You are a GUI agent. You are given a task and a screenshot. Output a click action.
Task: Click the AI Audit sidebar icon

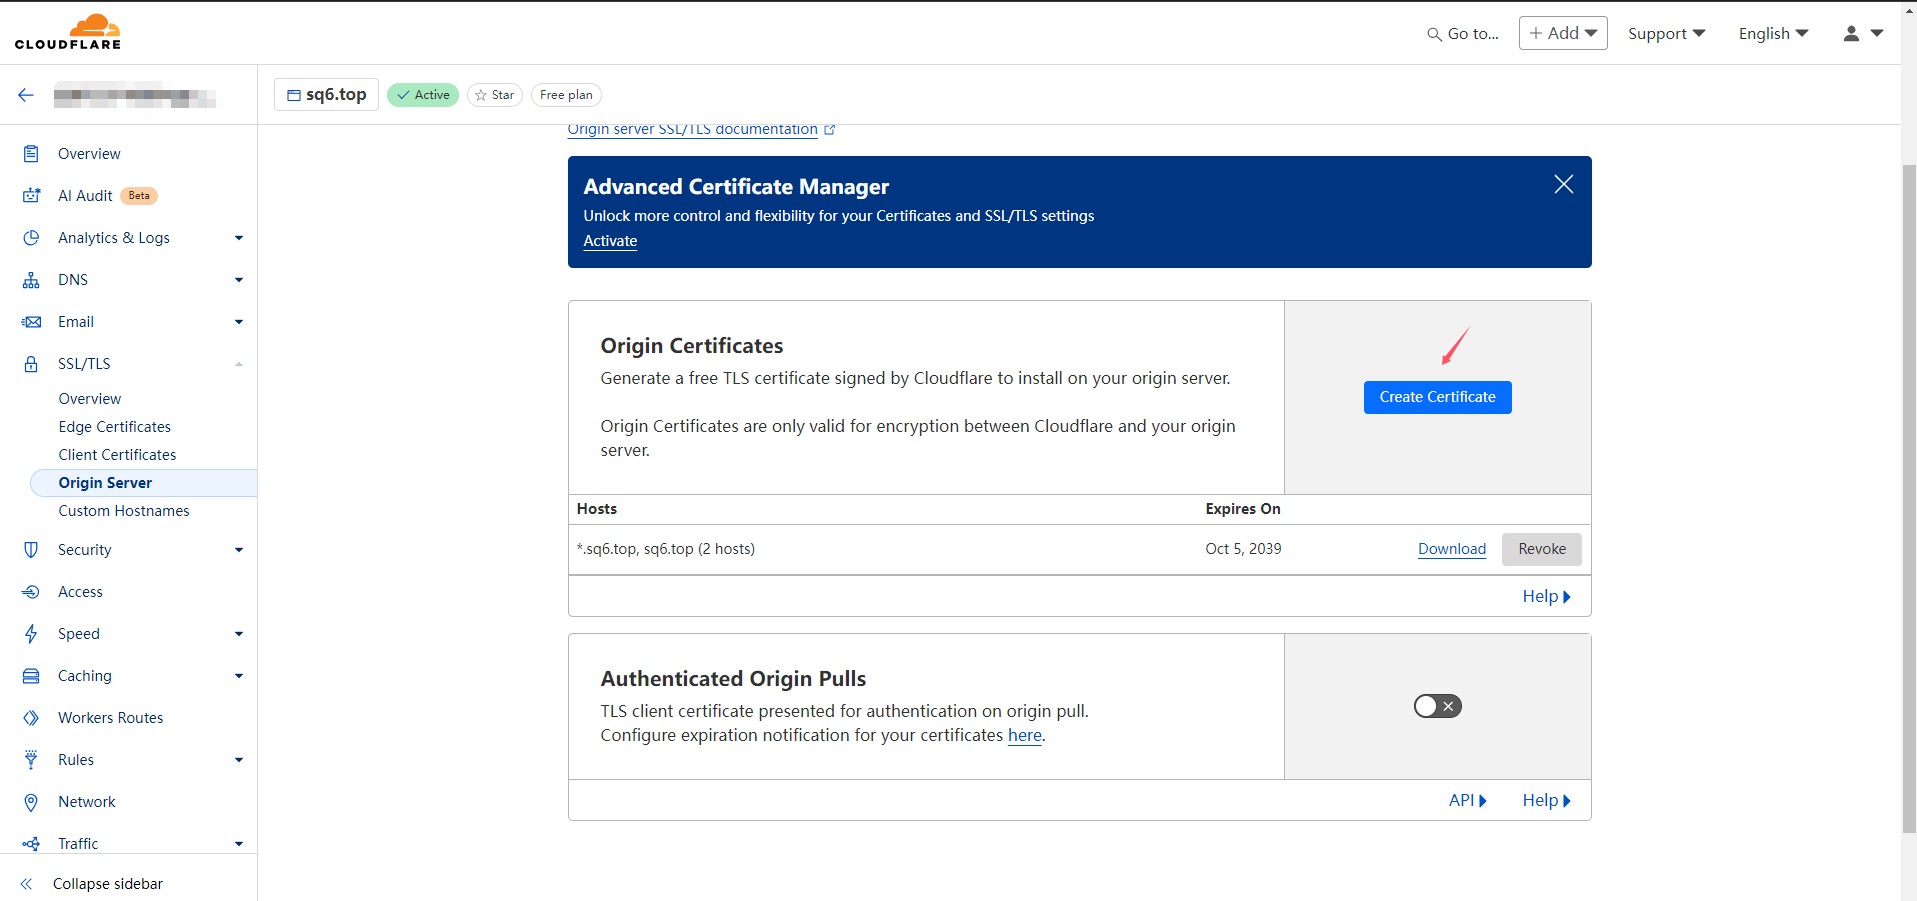point(31,196)
